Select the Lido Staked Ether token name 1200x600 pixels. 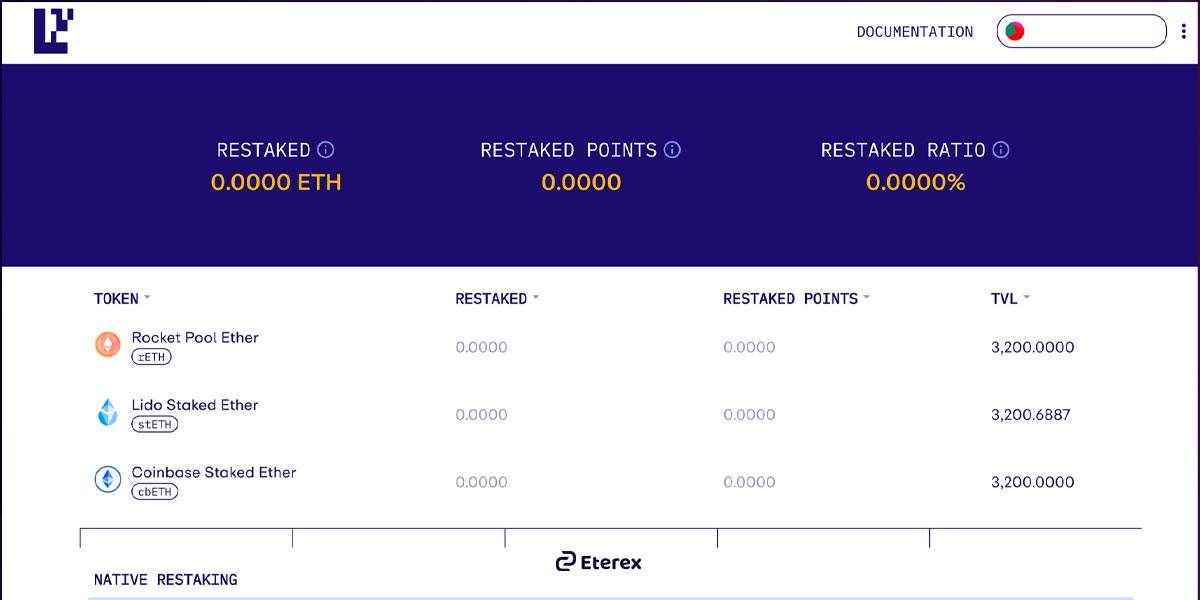click(x=195, y=405)
